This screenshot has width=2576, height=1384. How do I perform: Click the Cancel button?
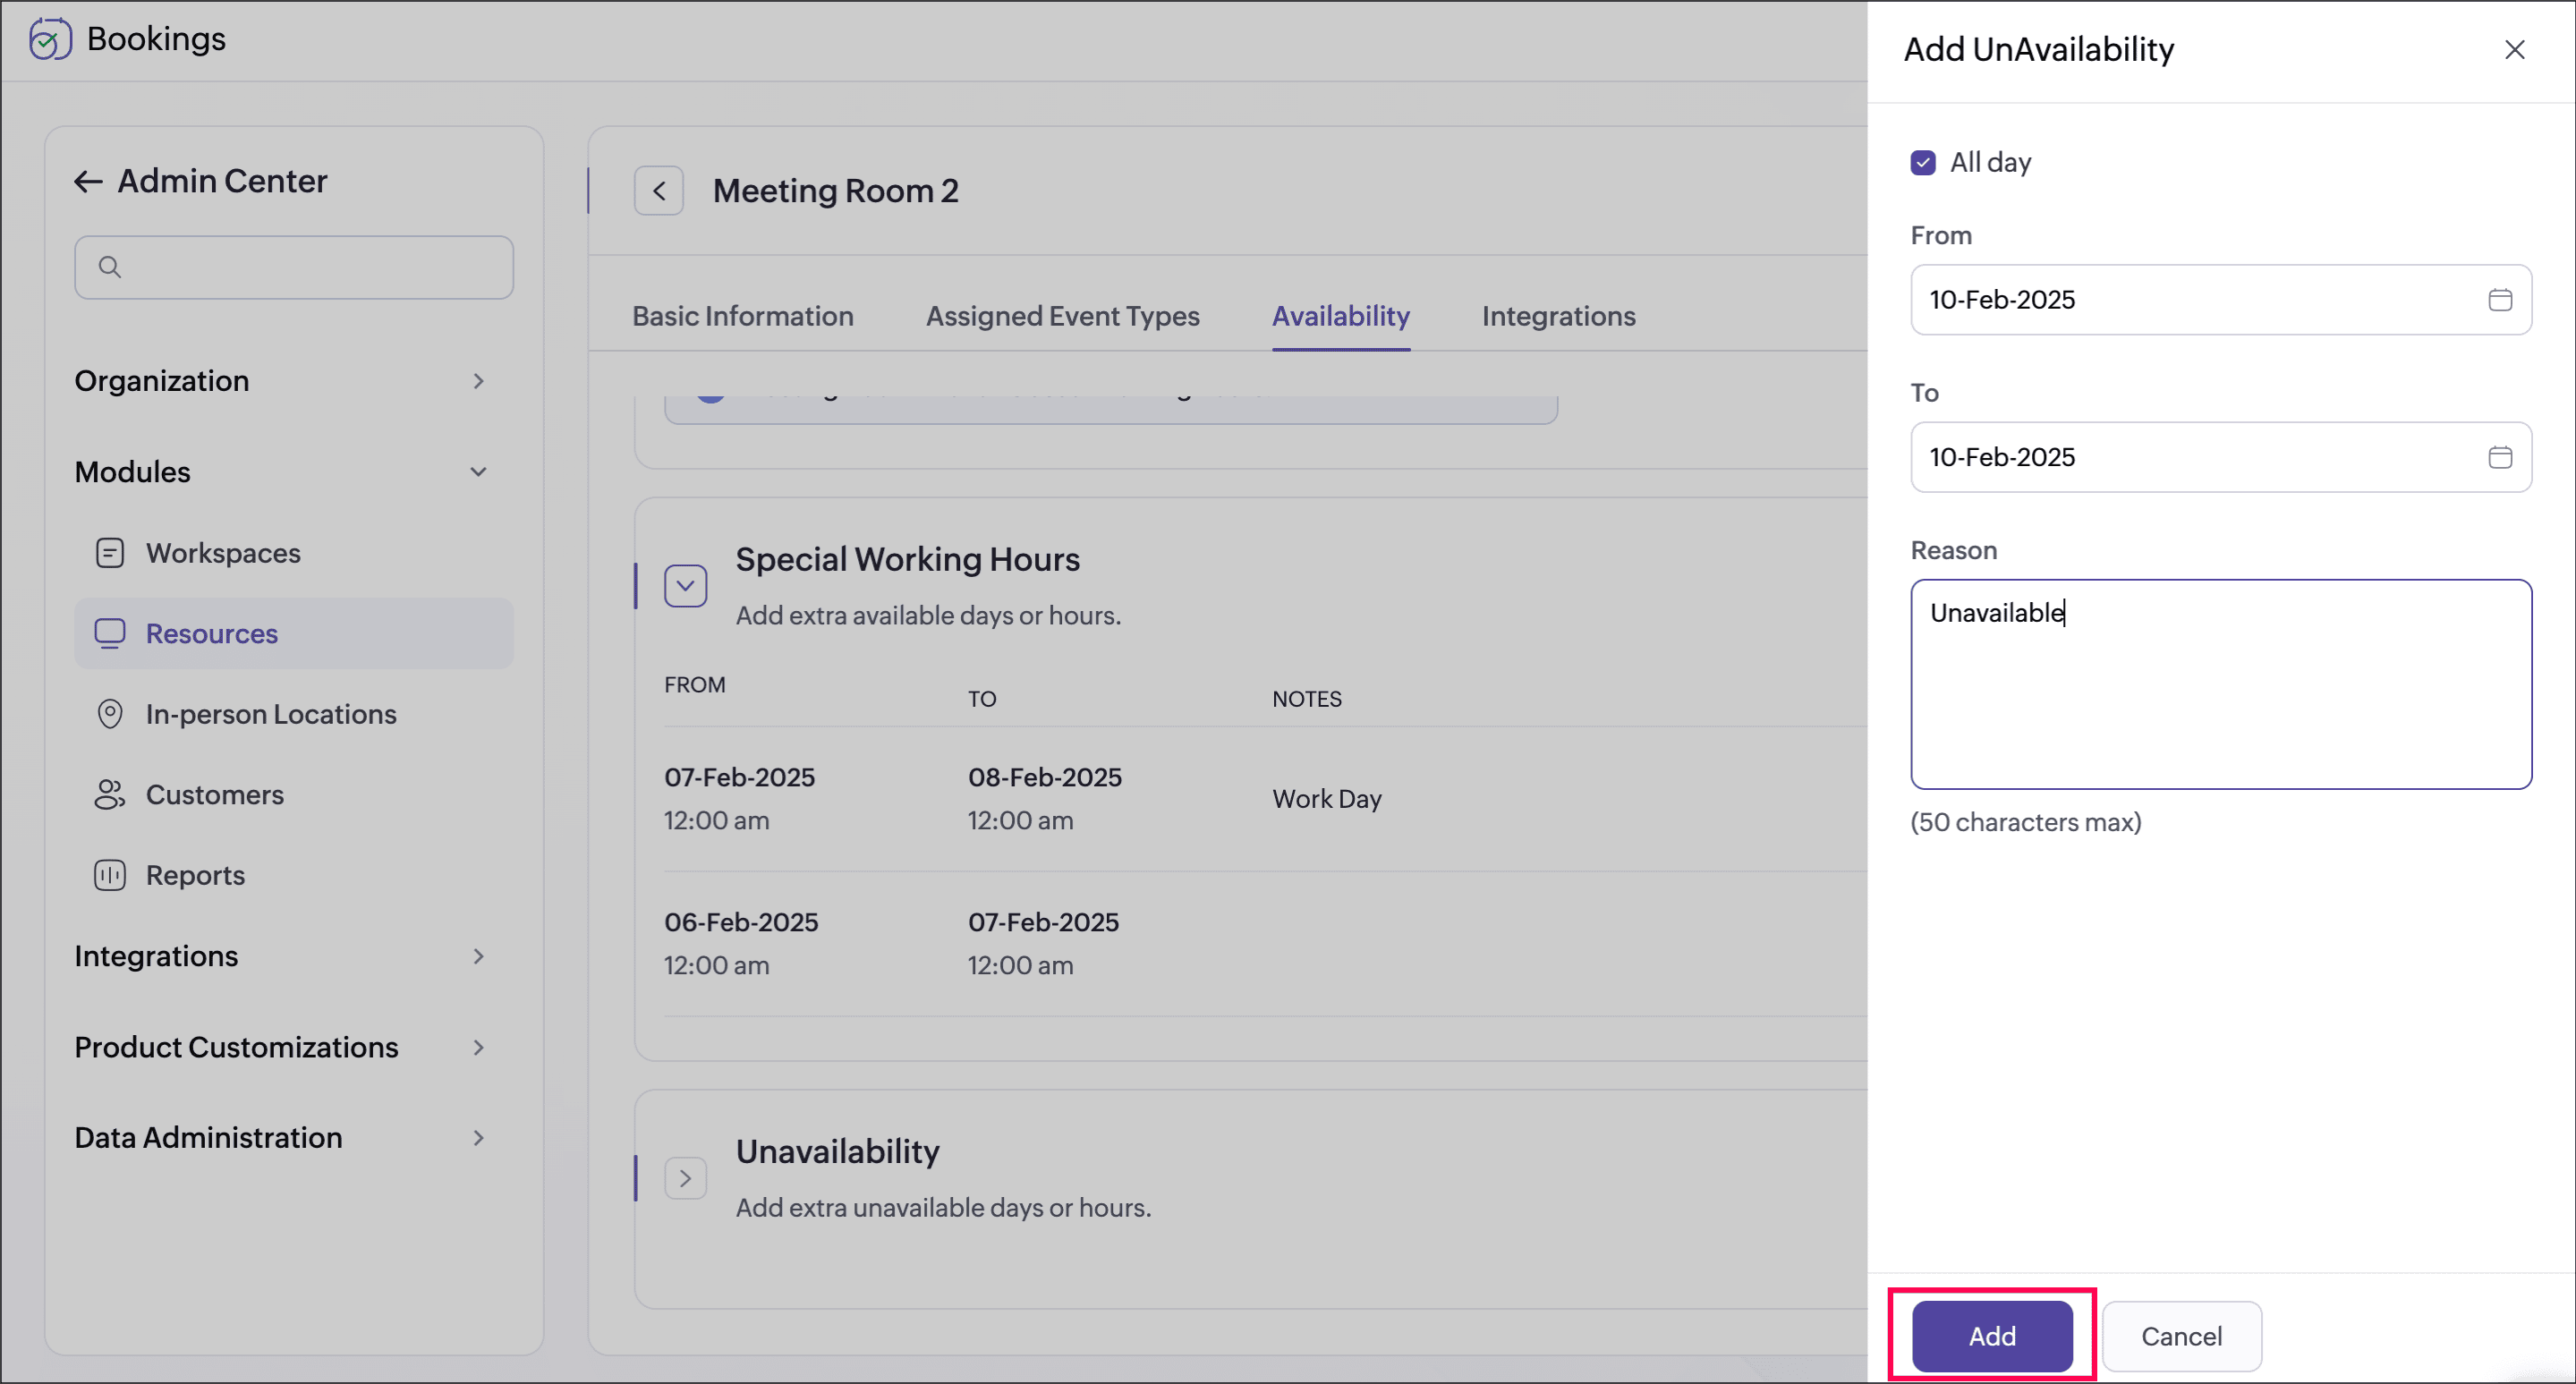click(2181, 1336)
